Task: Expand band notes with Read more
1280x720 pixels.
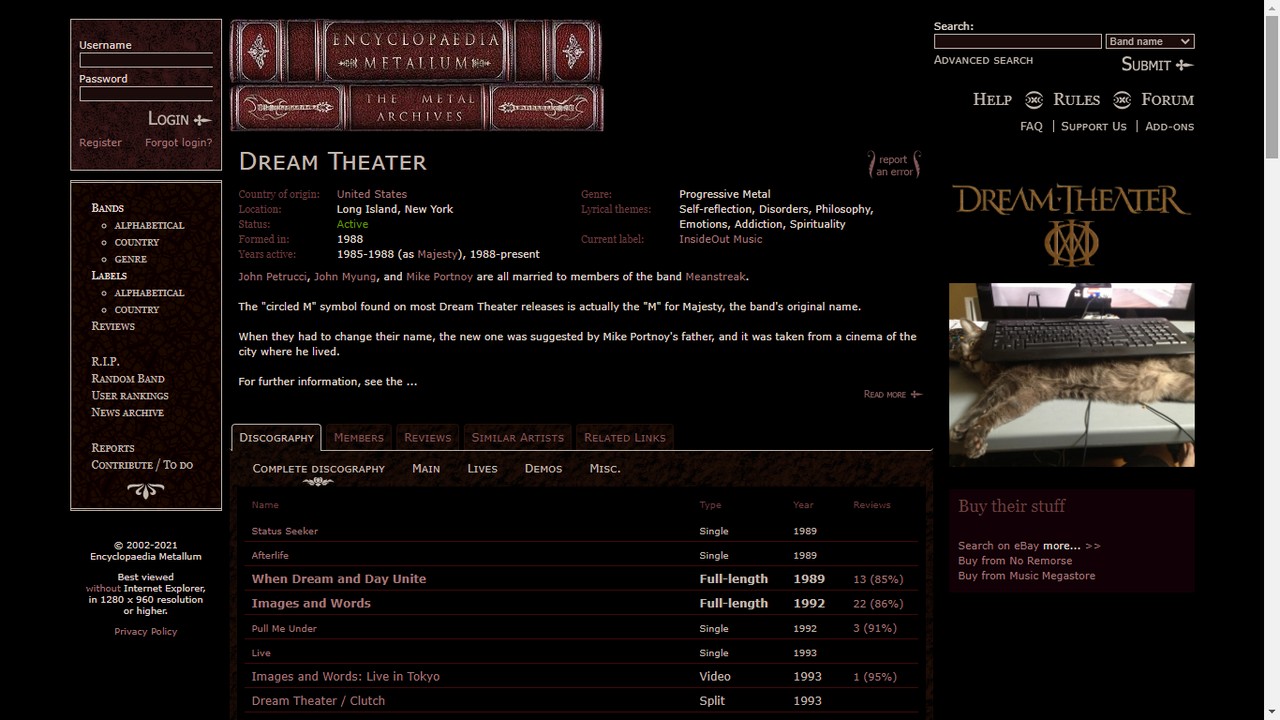Action: click(892, 394)
